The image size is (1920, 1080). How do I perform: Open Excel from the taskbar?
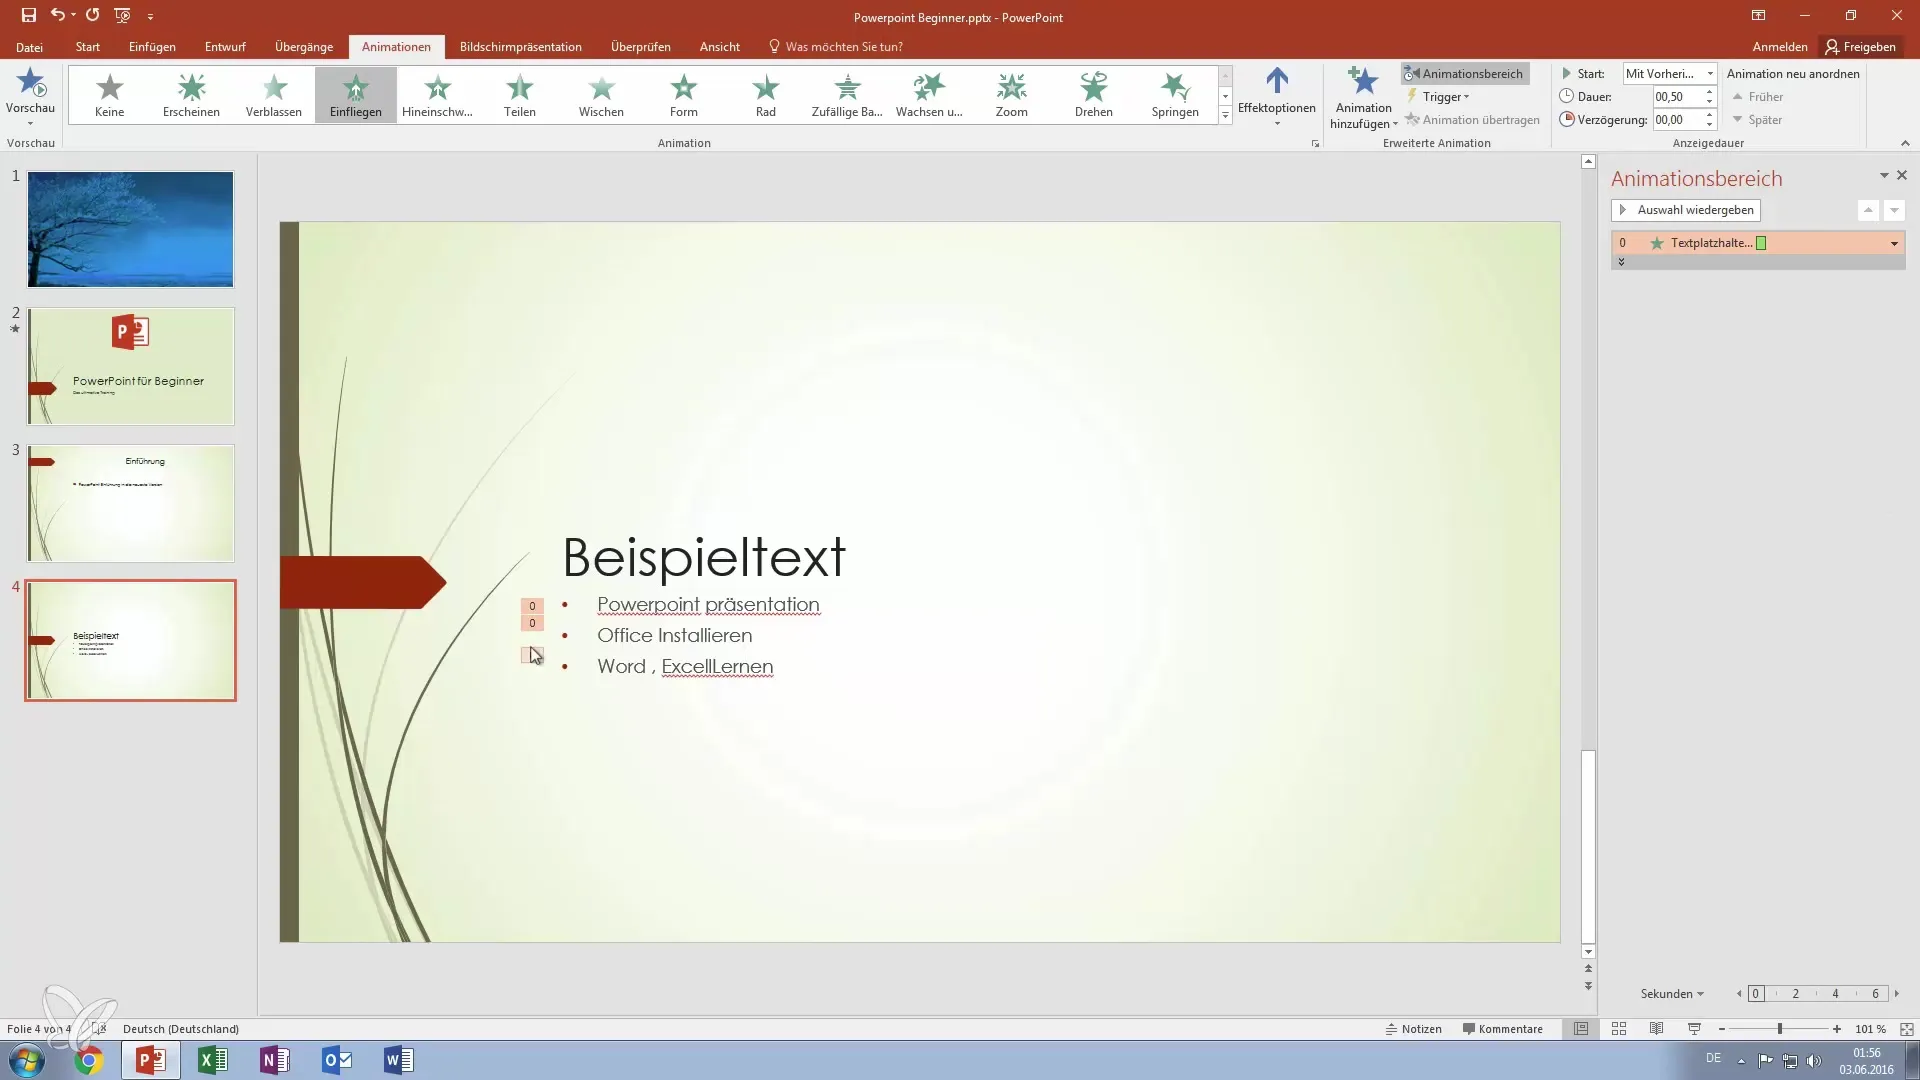point(213,1060)
